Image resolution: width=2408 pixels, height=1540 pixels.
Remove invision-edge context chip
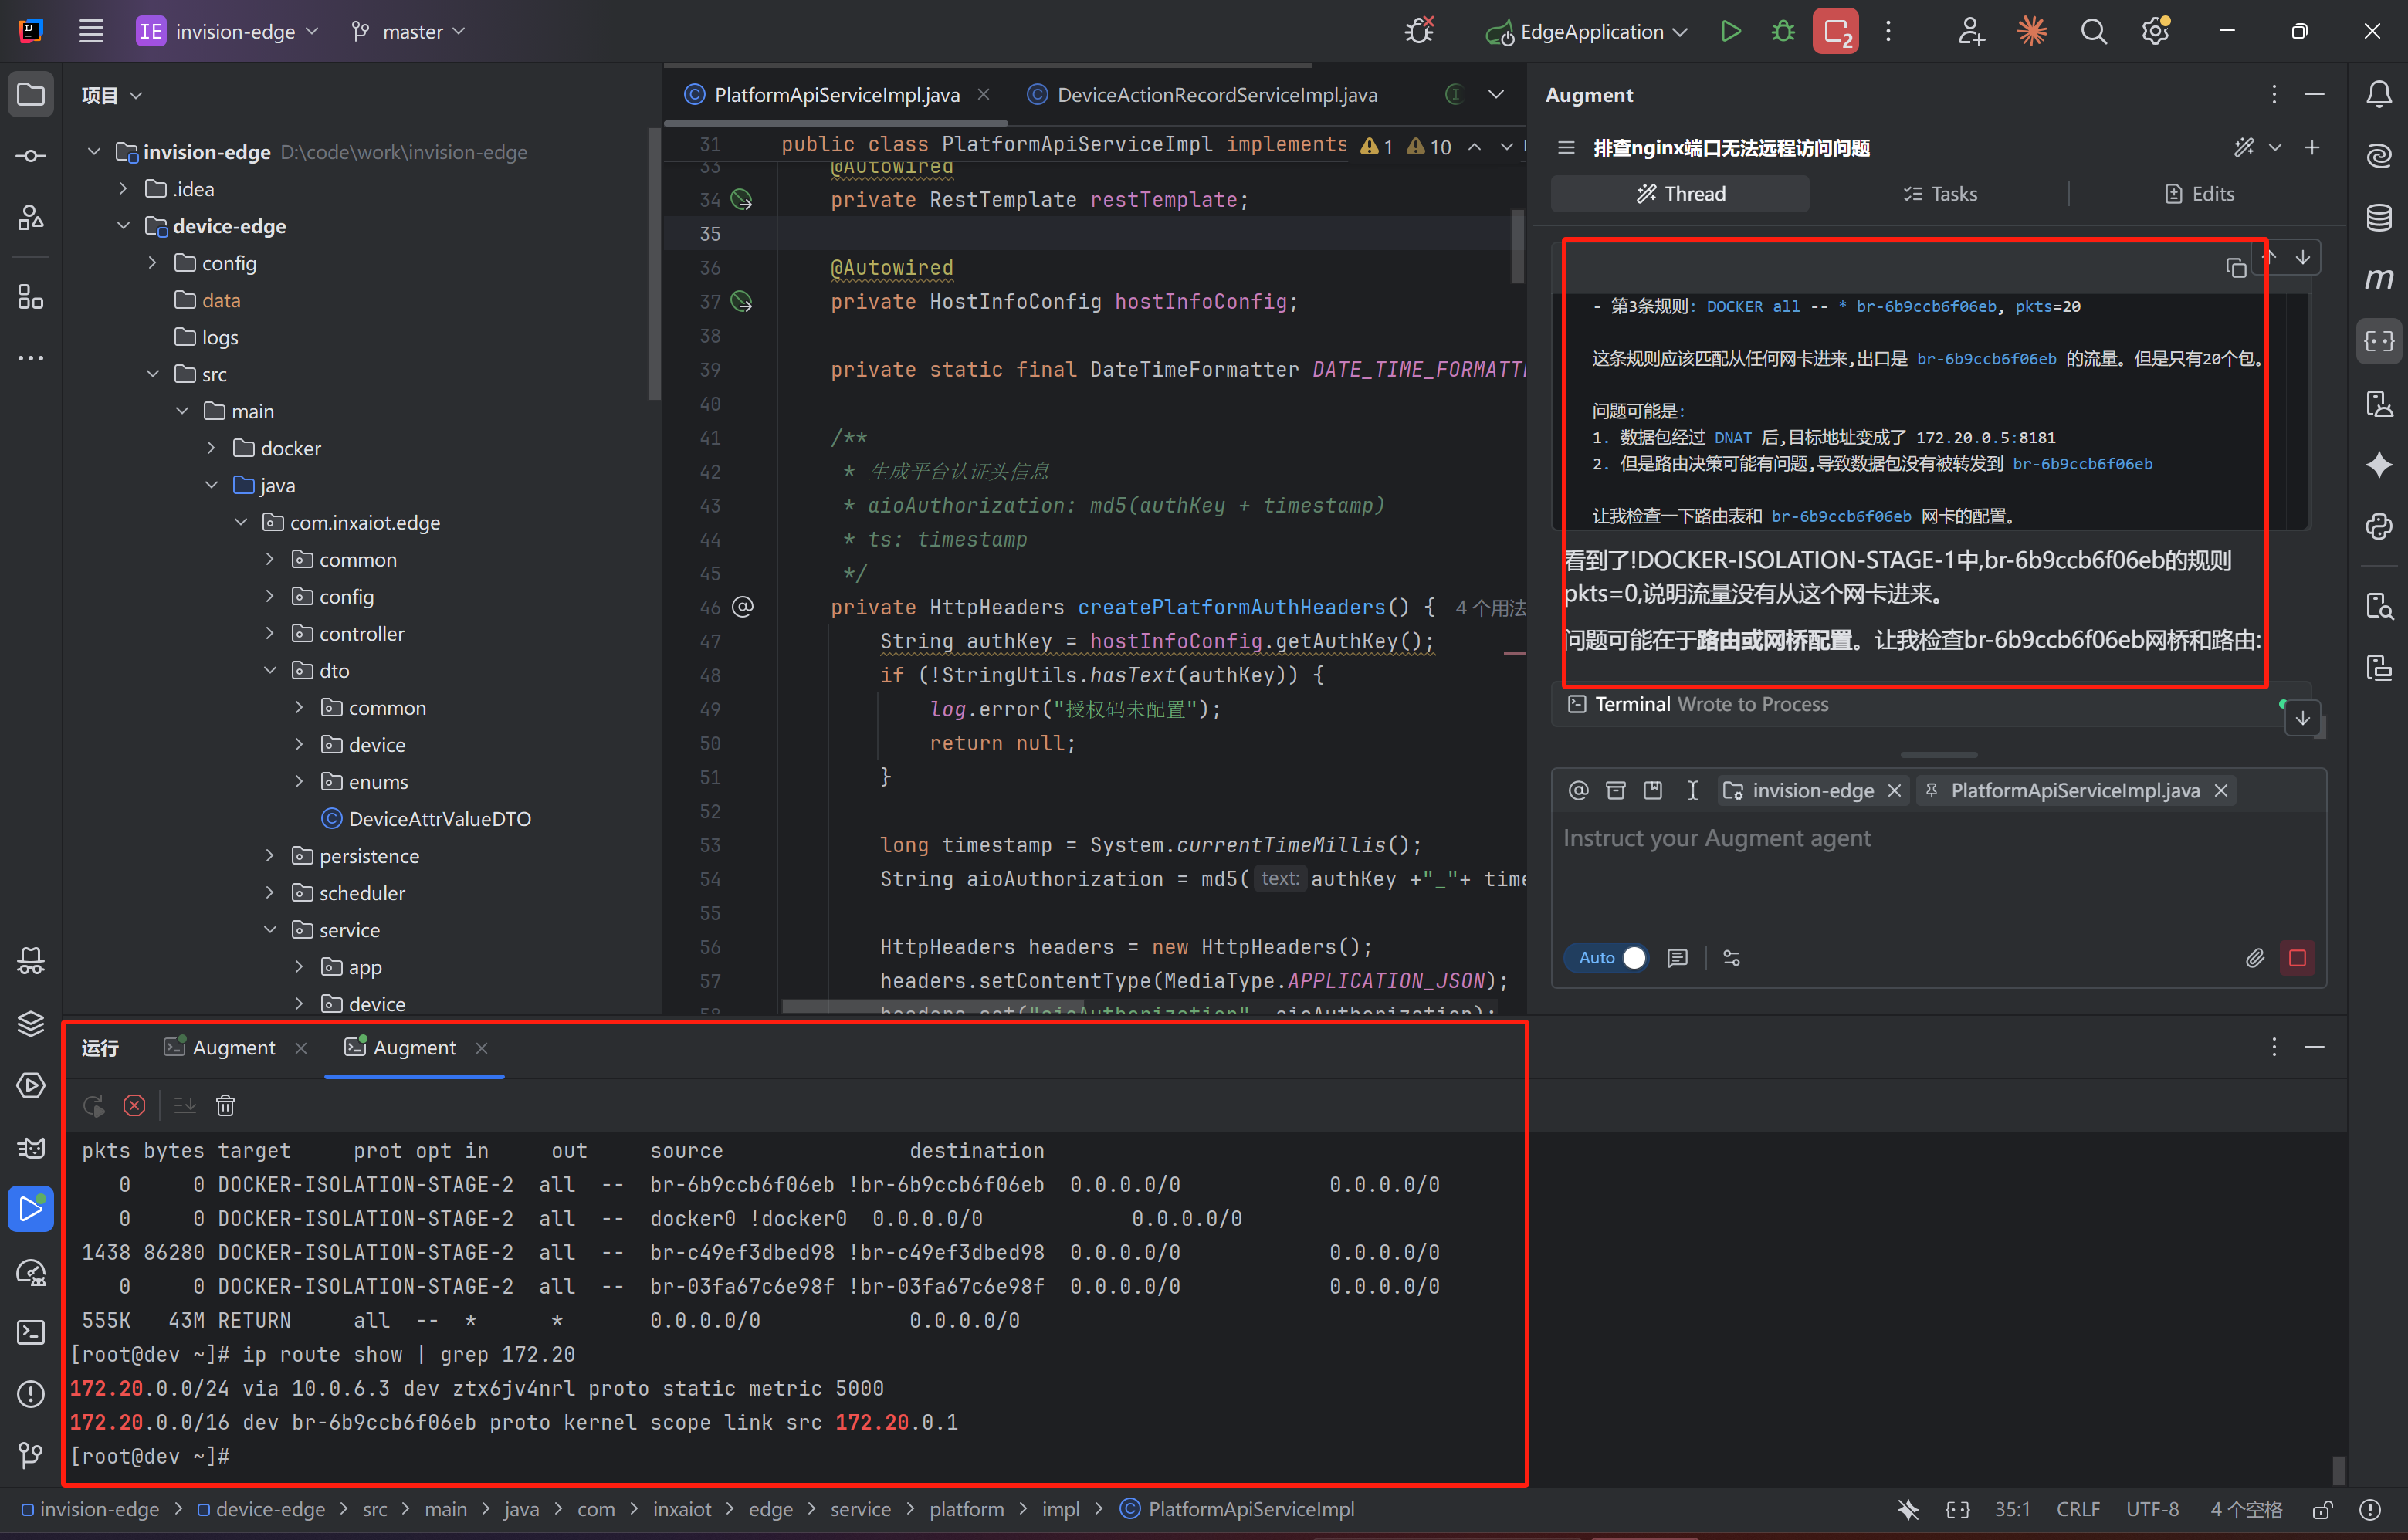pyautogui.click(x=1894, y=790)
